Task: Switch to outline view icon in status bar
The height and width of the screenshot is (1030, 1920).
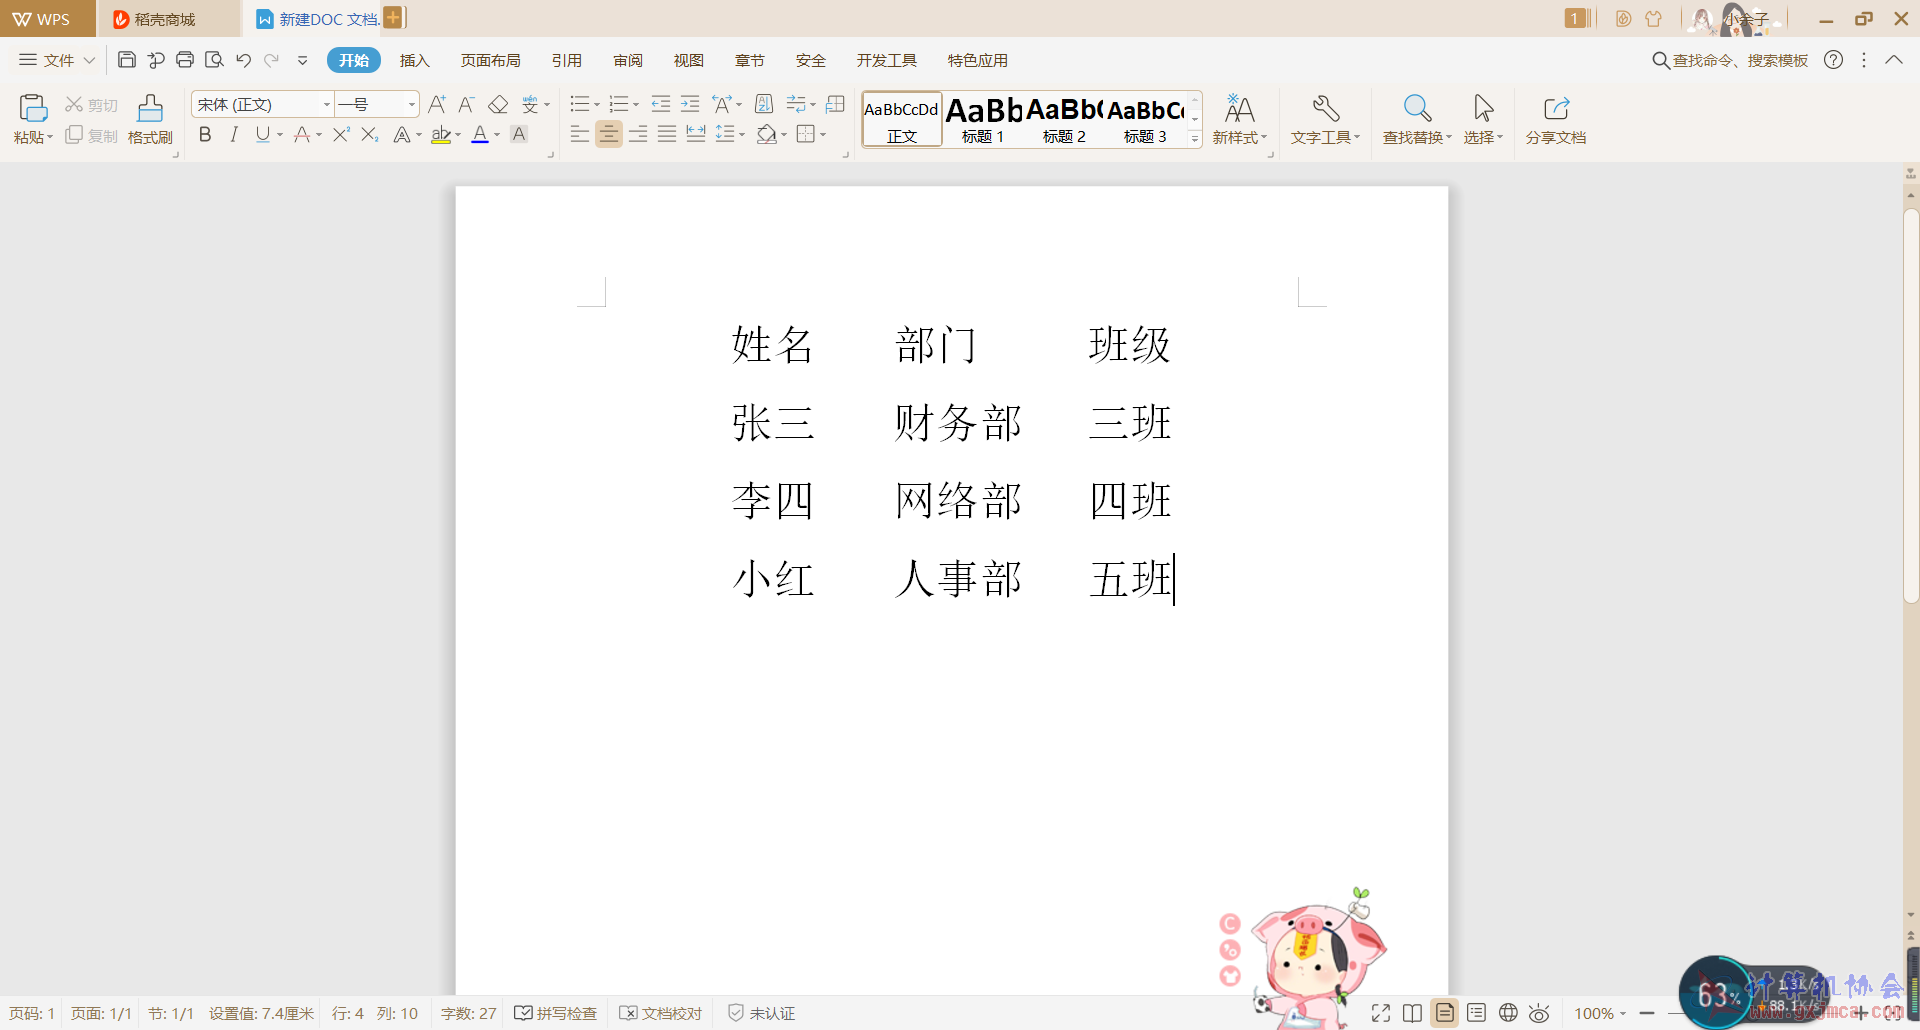Action: click(x=1476, y=1013)
